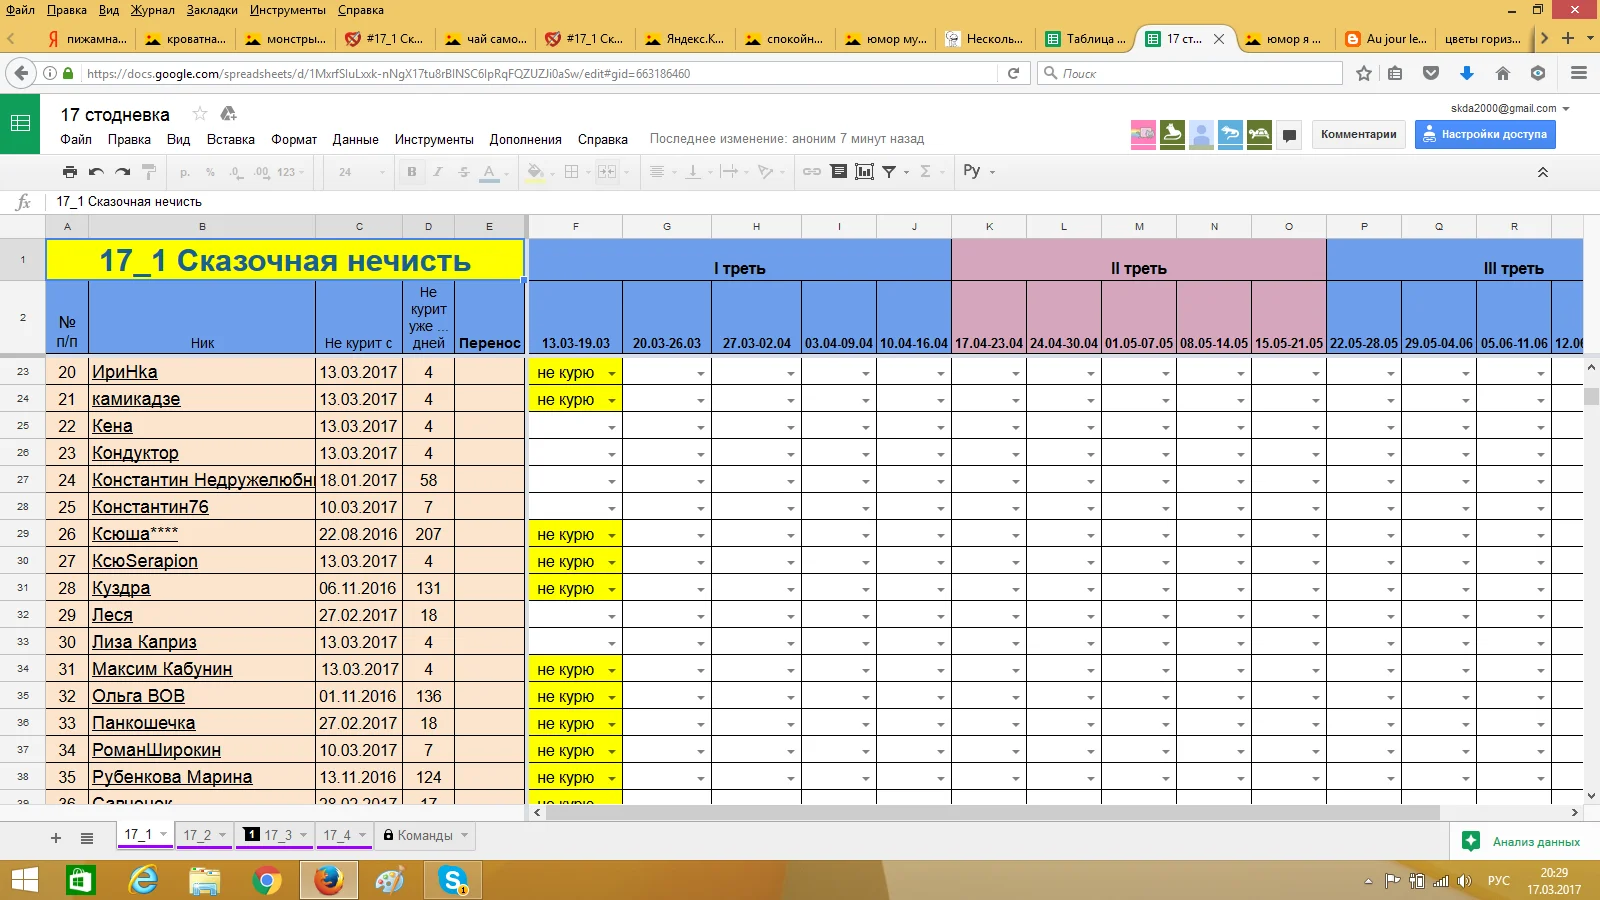Screen dimensions: 1600x900
Task: Click the Настройки доступа button
Action: (1484, 134)
